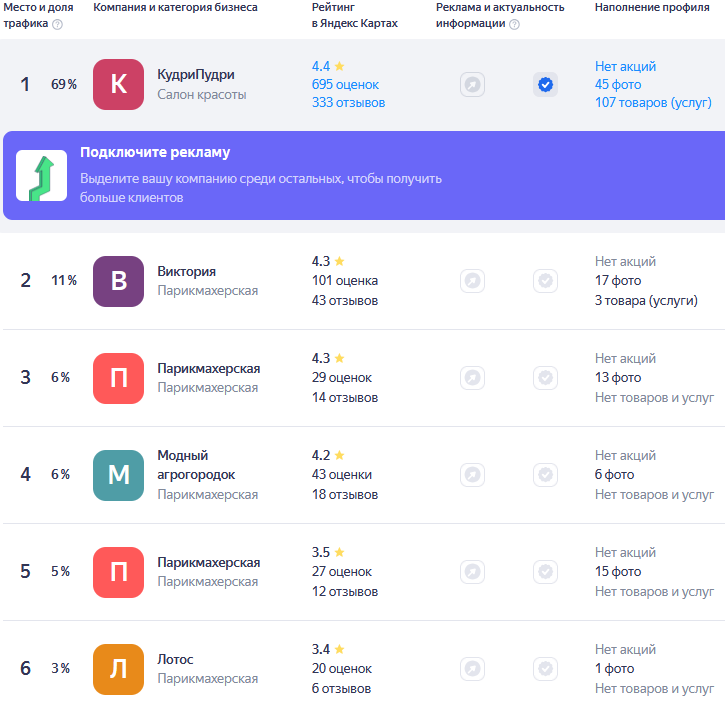Click the Виктория purple avatar icon
Viewport: 725px width, 710px height.
(118, 281)
